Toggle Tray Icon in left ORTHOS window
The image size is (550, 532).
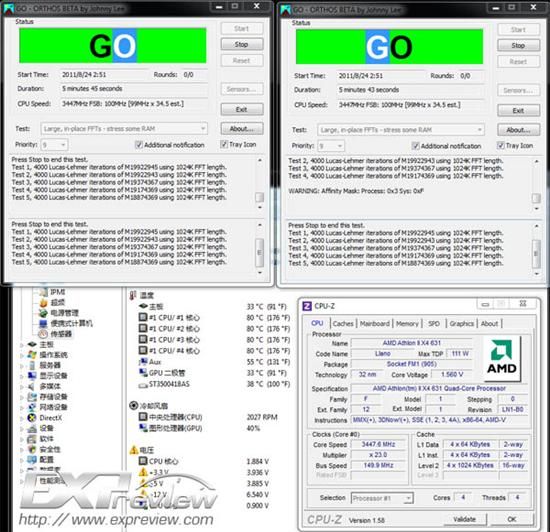click(239, 144)
